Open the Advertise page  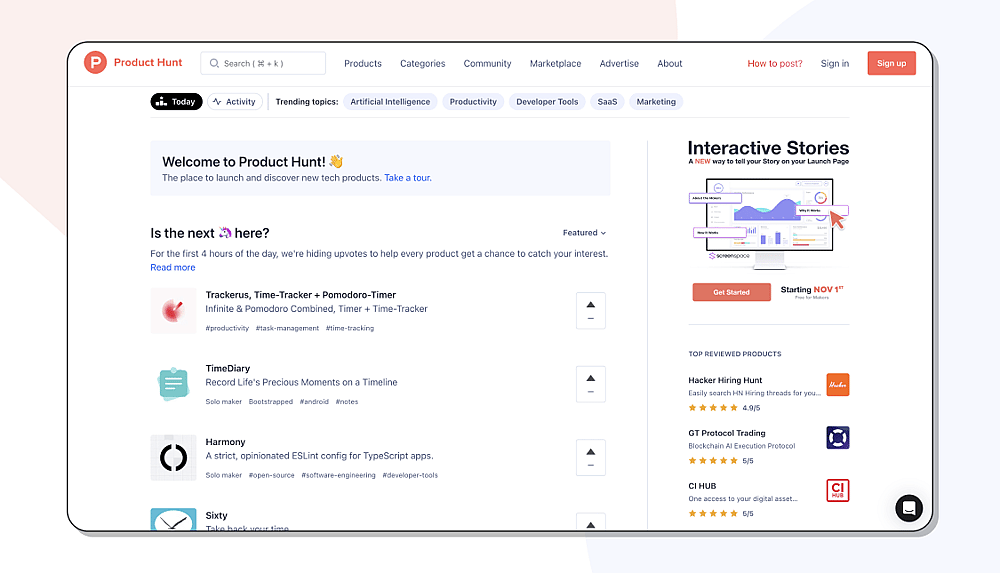click(619, 63)
